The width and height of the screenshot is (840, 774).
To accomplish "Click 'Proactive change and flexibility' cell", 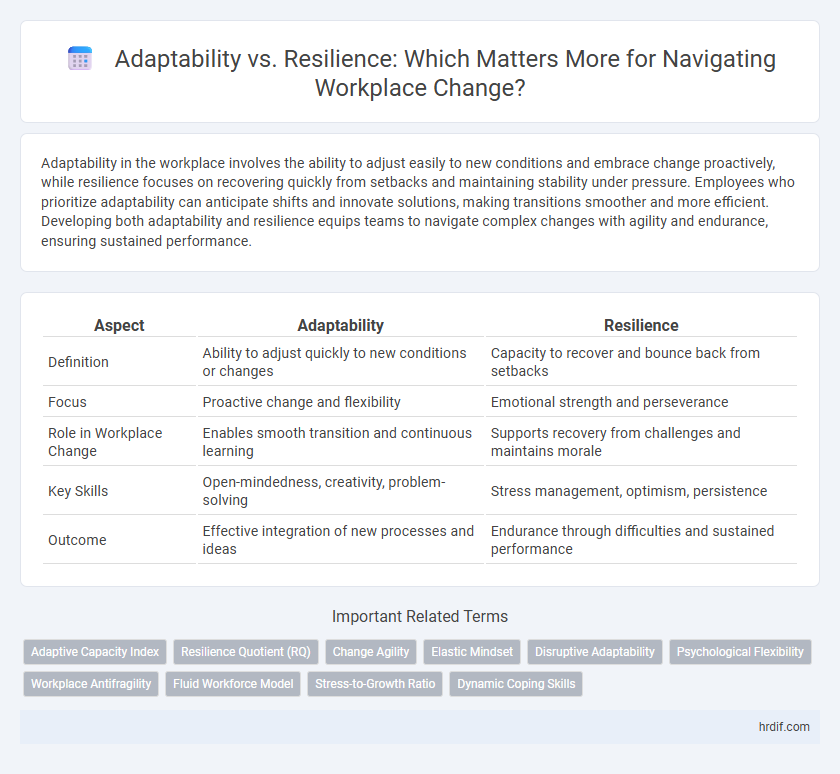I will [x=341, y=402].
